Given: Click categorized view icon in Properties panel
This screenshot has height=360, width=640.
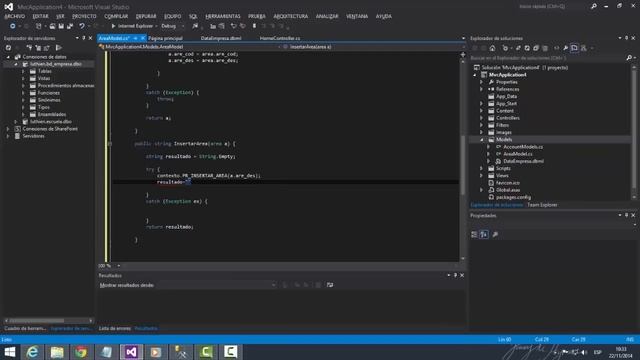Looking at the screenshot, I should [x=474, y=234].
